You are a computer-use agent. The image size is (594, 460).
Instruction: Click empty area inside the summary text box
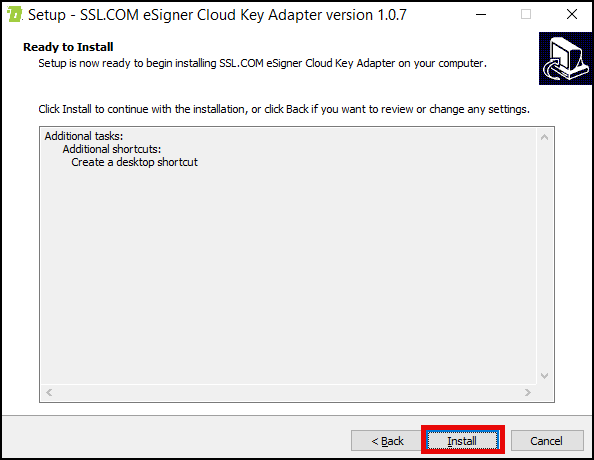coord(288,273)
